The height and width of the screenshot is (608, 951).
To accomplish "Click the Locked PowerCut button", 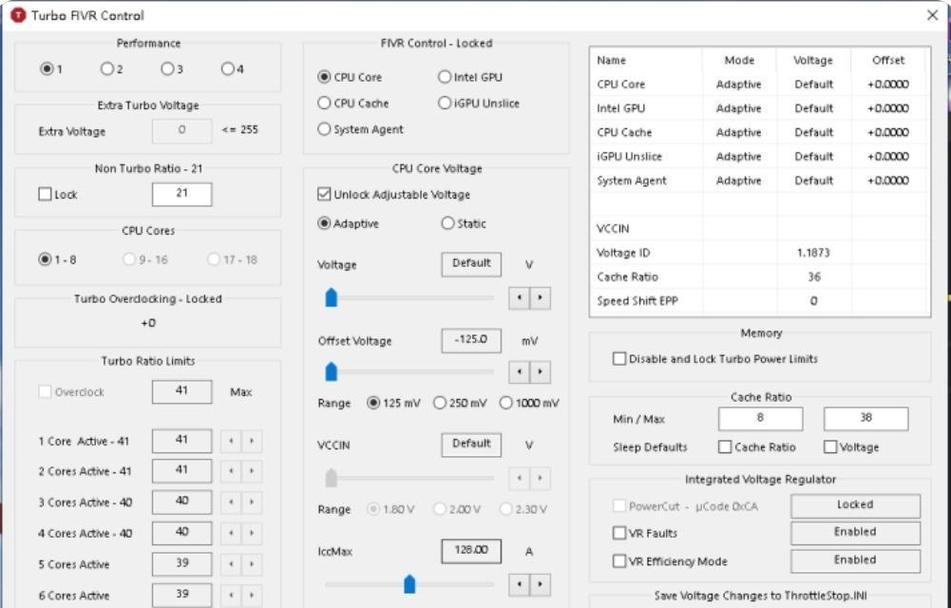I will 855,505.
